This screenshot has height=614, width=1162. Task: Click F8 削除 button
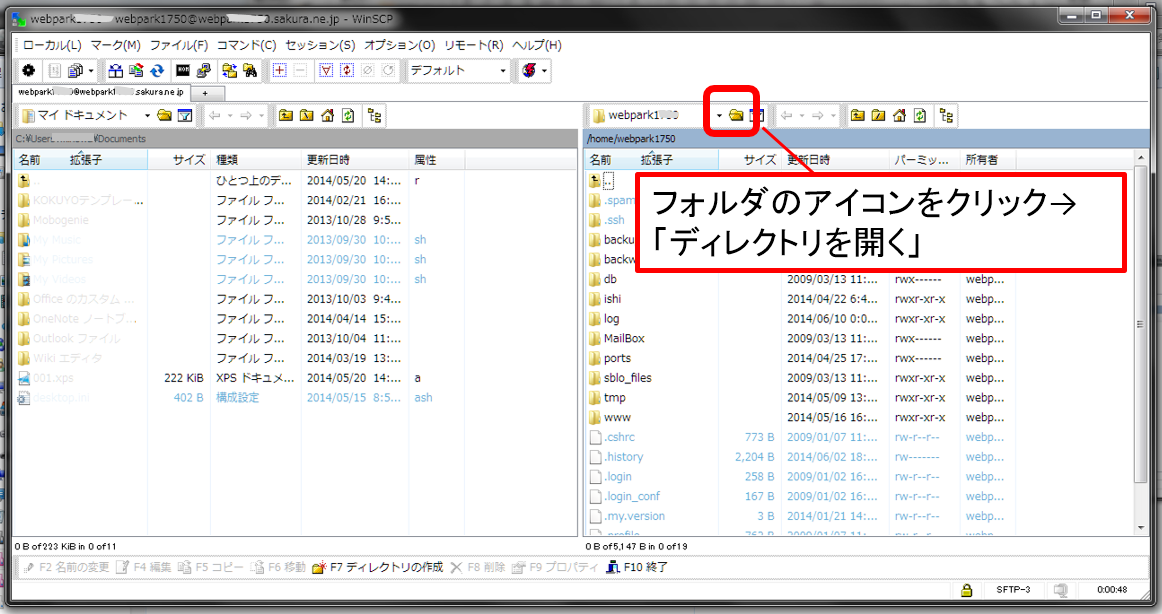[x=478, y=567]
